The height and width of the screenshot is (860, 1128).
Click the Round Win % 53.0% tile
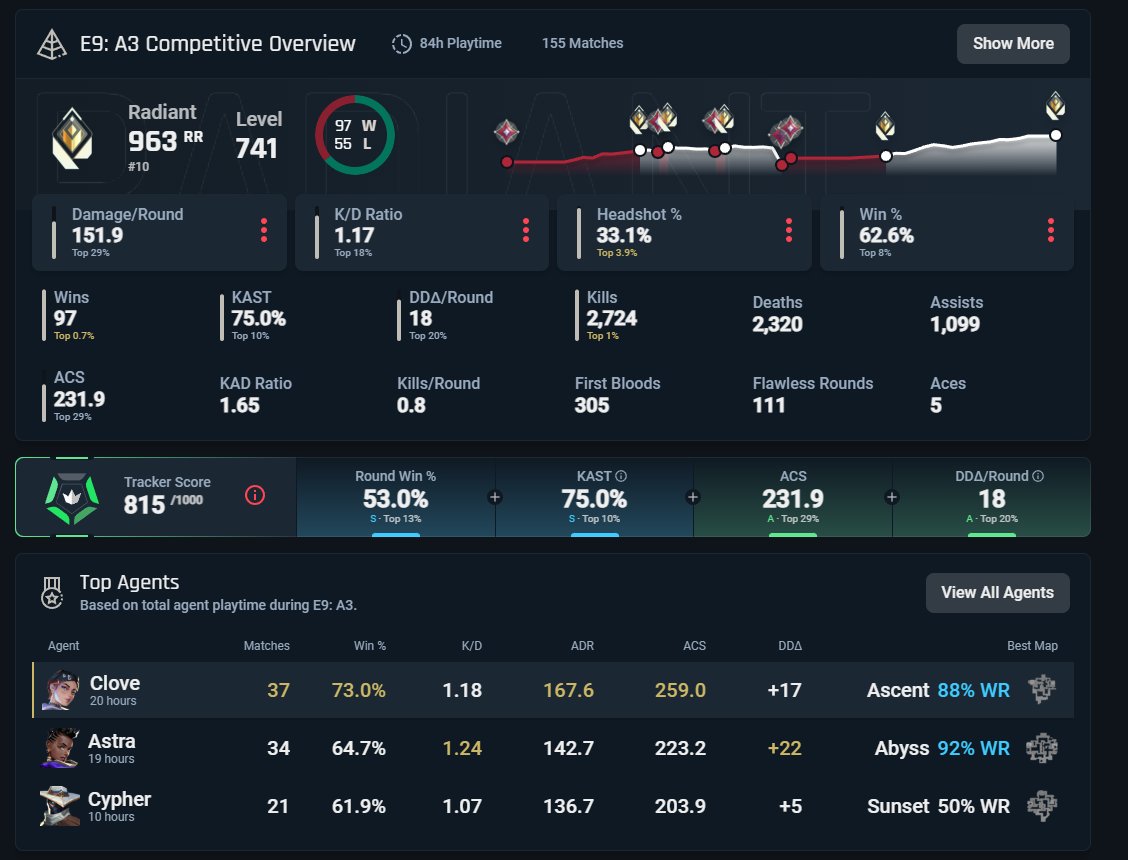click(x=396, y=497)
